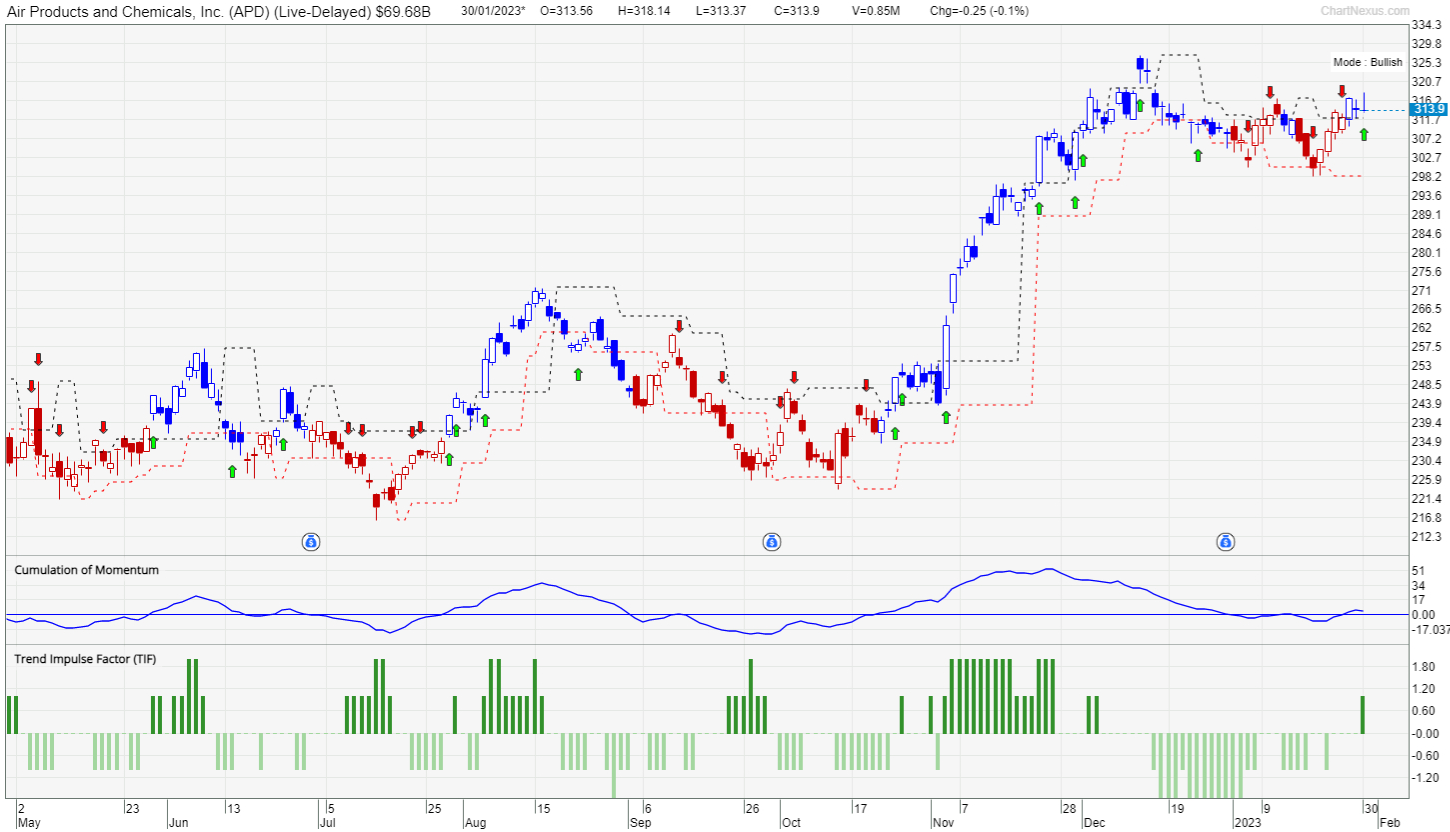Click the Nov month label on time axis

pyautogui.click(x=943, y=823)
